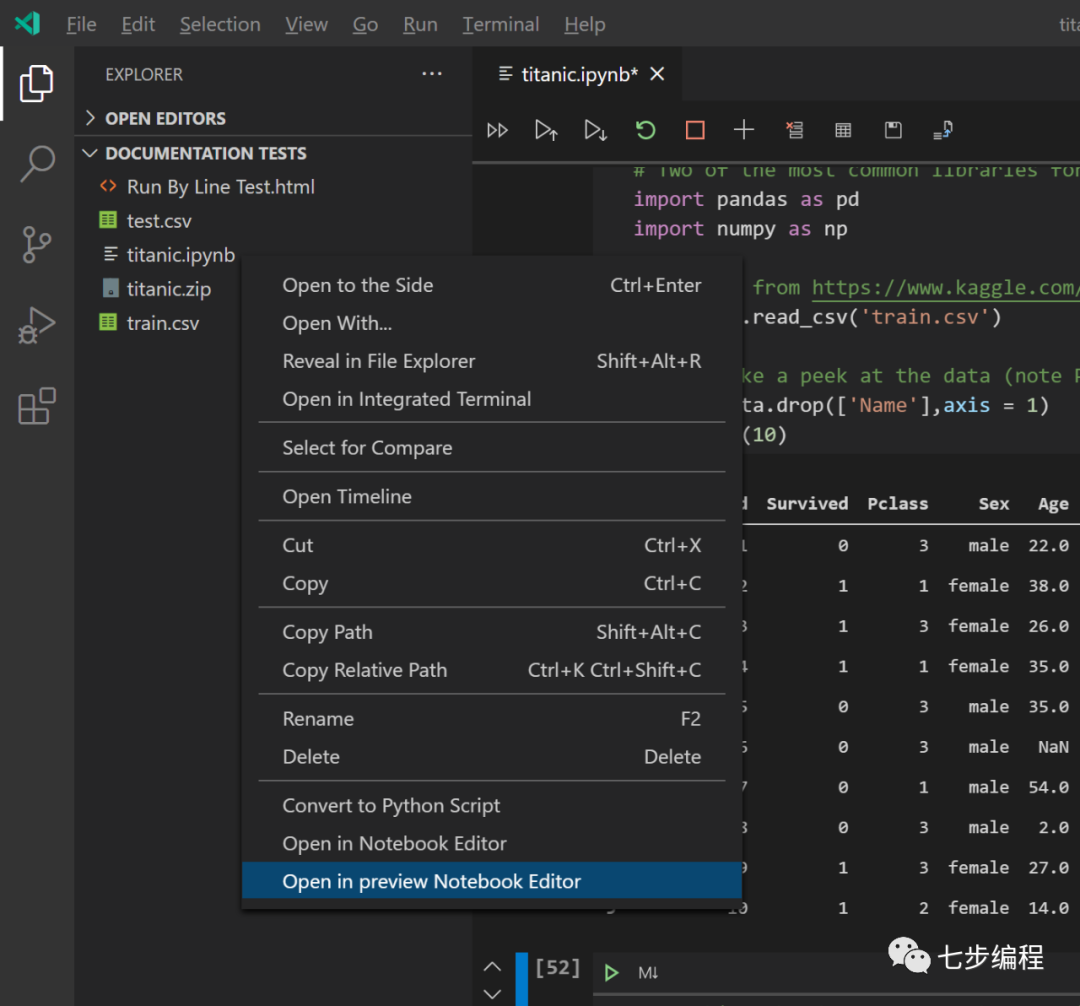Restart the kernel with green restart icon
The image size is (1080, 1006).
[645, 130]
